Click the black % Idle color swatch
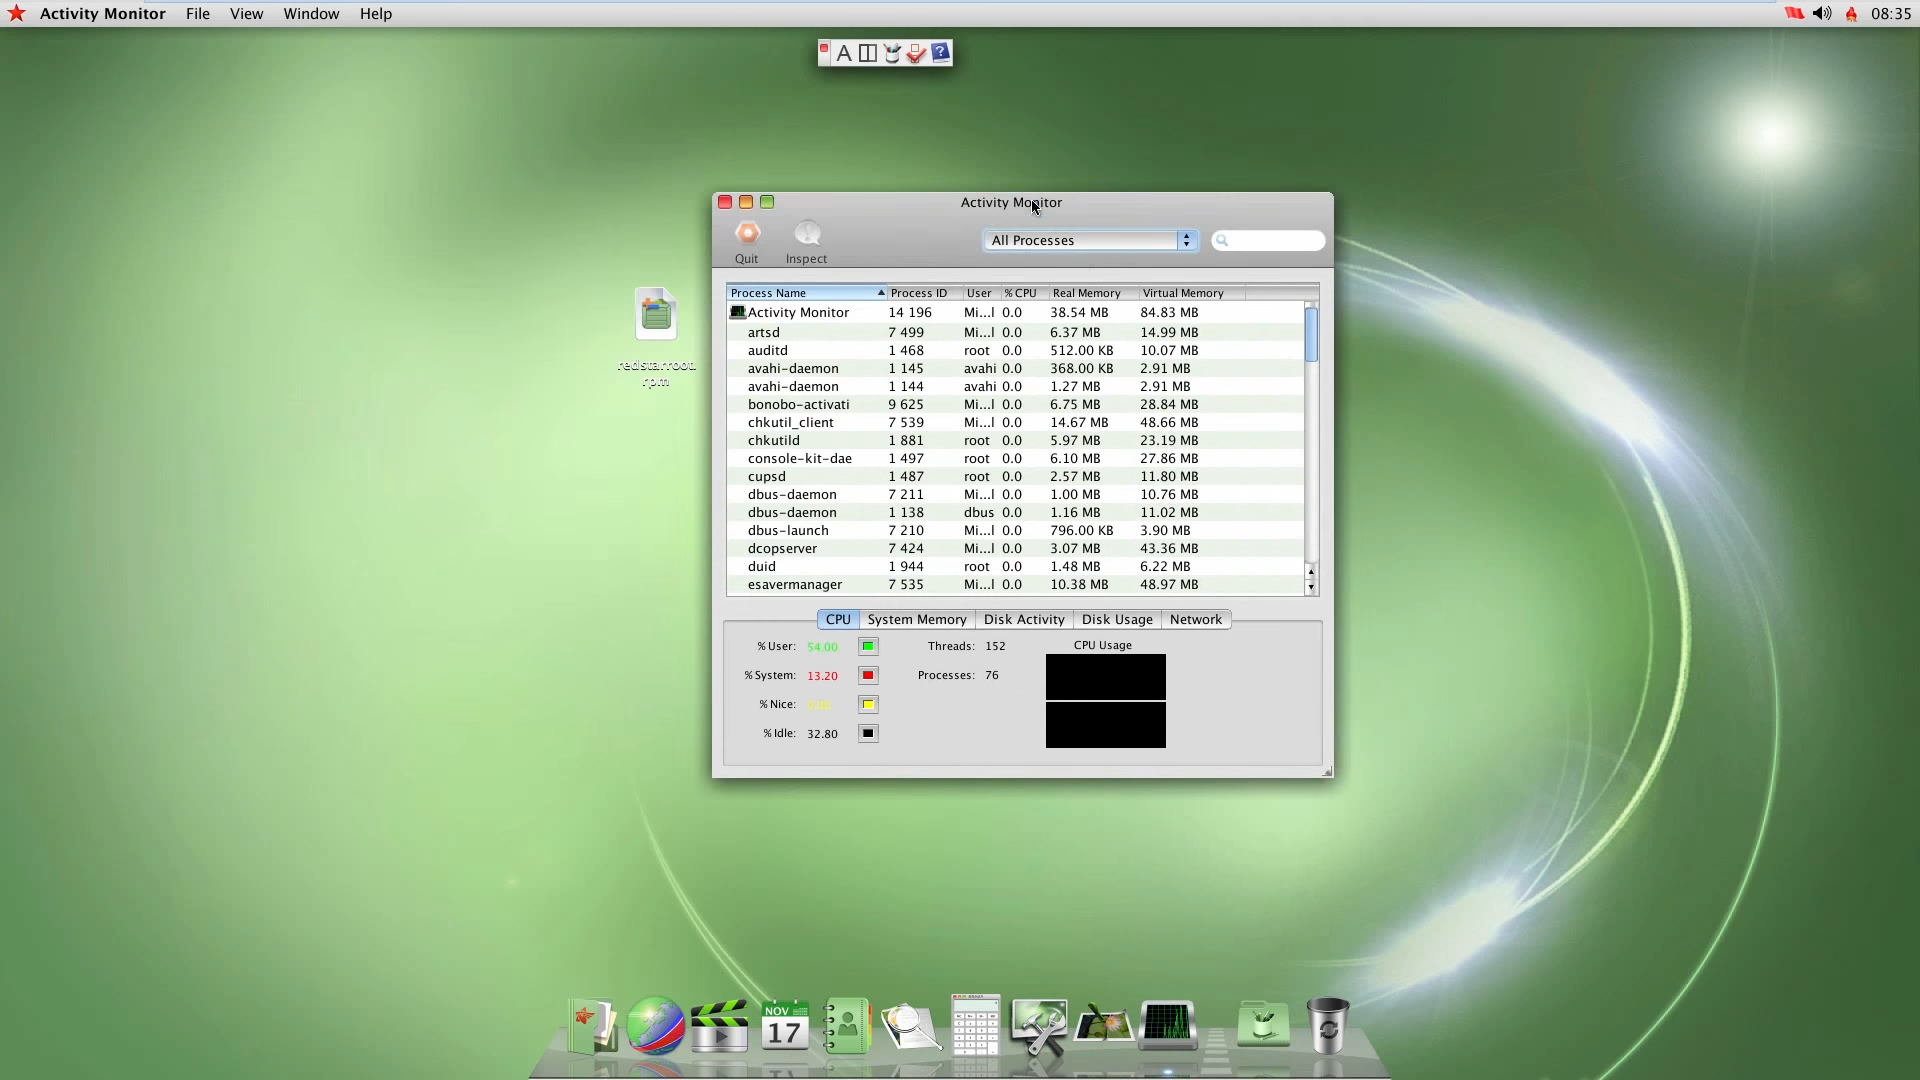 pos(868,734)
